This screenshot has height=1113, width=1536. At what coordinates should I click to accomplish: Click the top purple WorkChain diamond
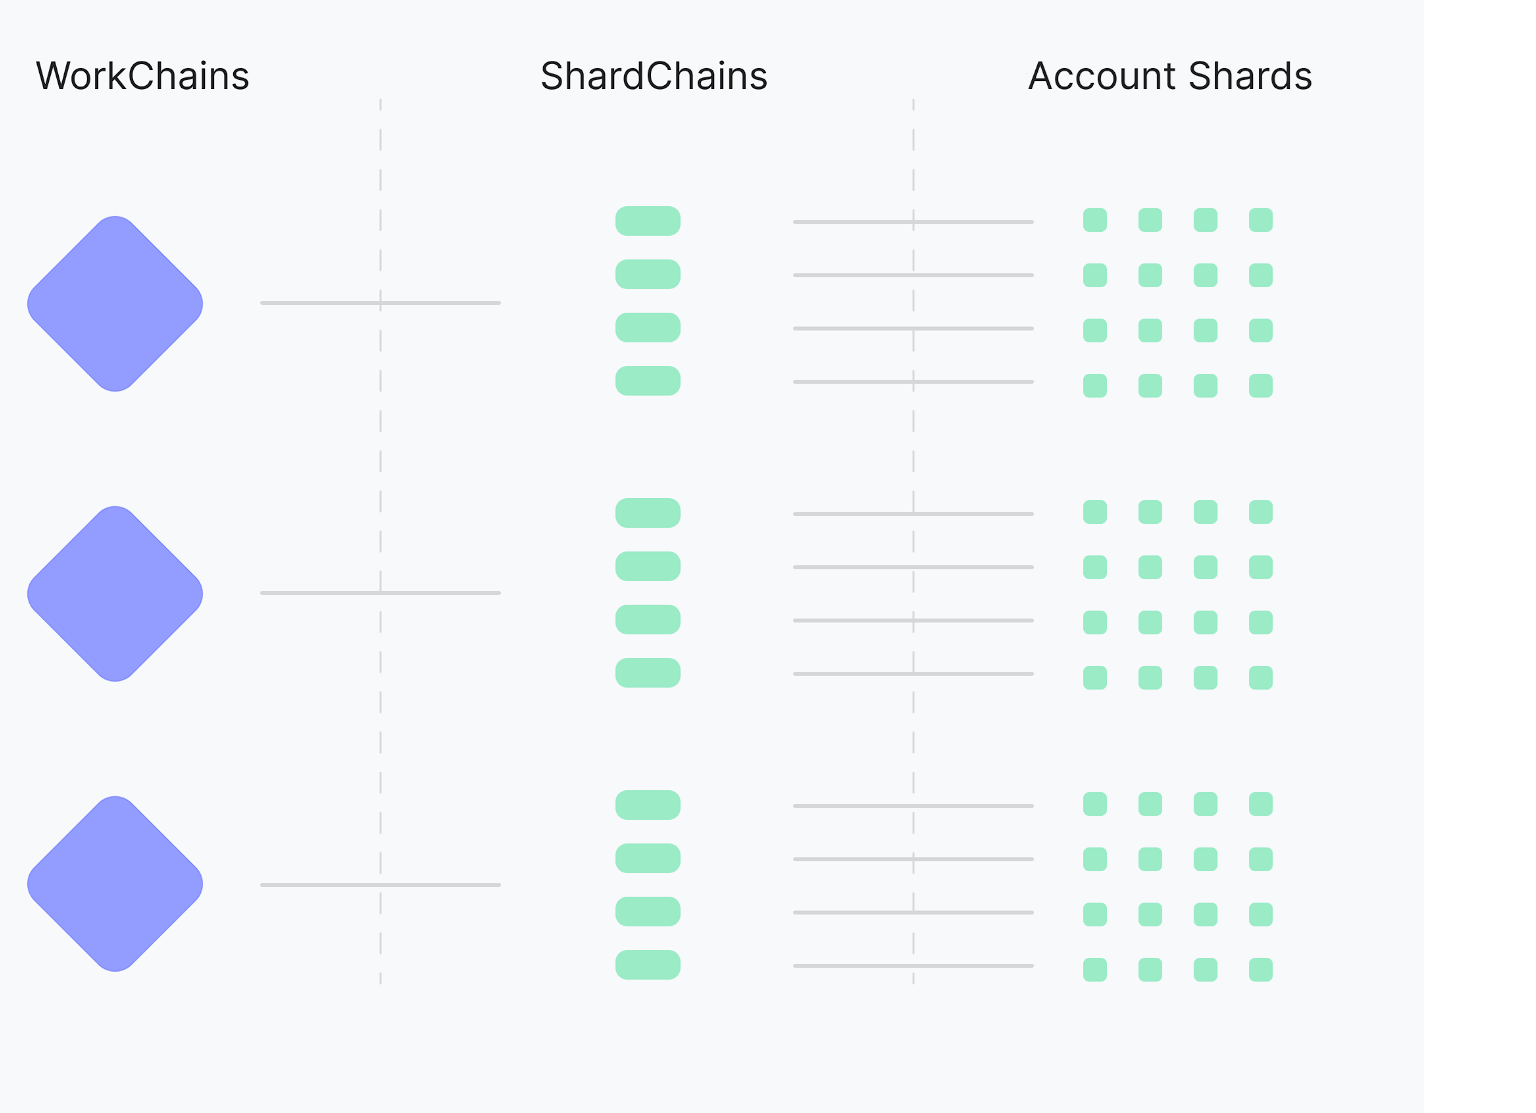coord(115,304)
